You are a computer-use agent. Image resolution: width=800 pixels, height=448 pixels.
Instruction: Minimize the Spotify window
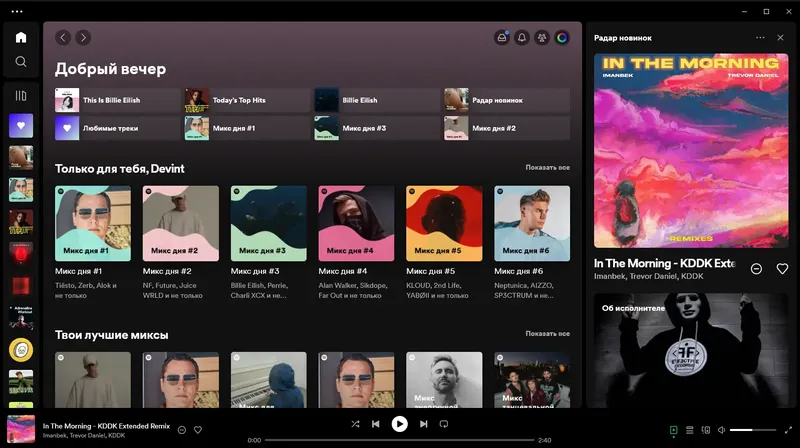coord(744,11)
